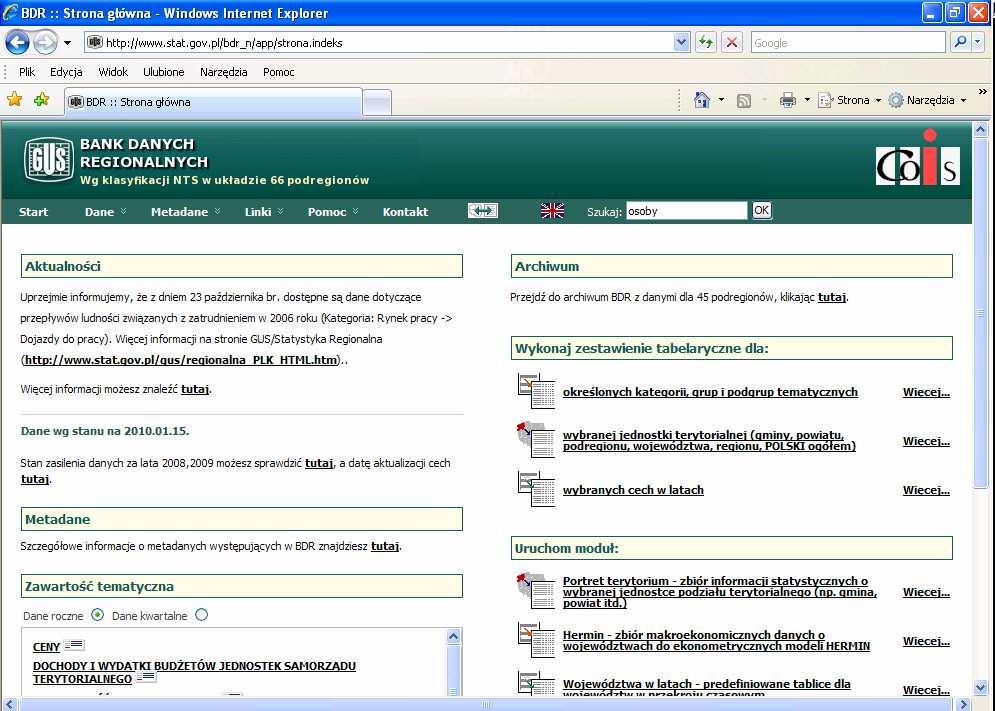Open the Favorites Center star icon

tap(15, 100)
